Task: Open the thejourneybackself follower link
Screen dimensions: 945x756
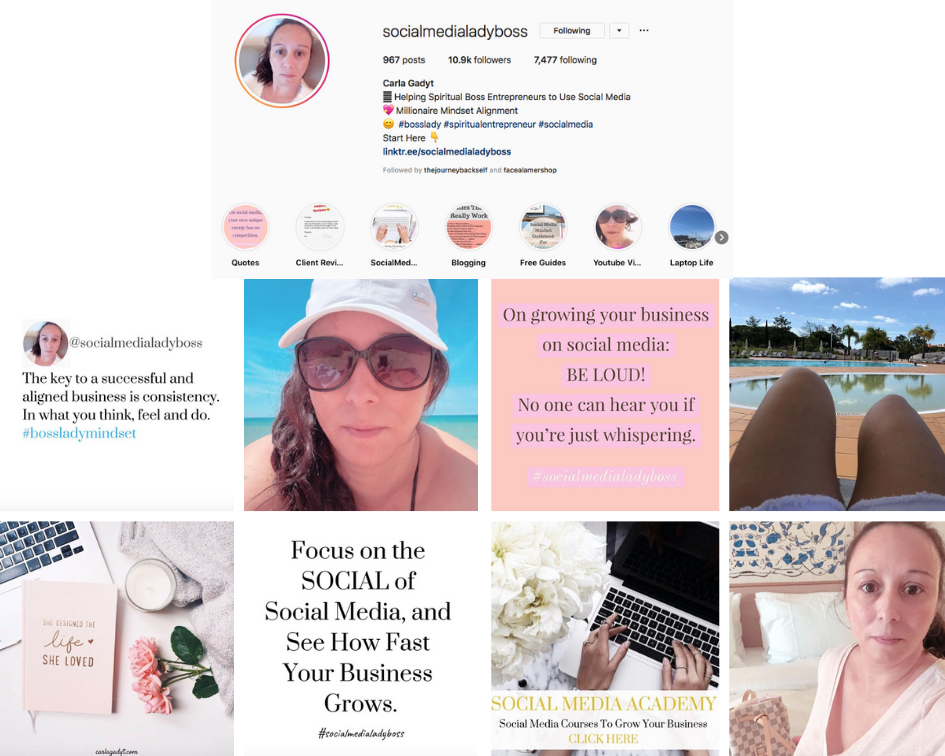Action: (456, 170)
